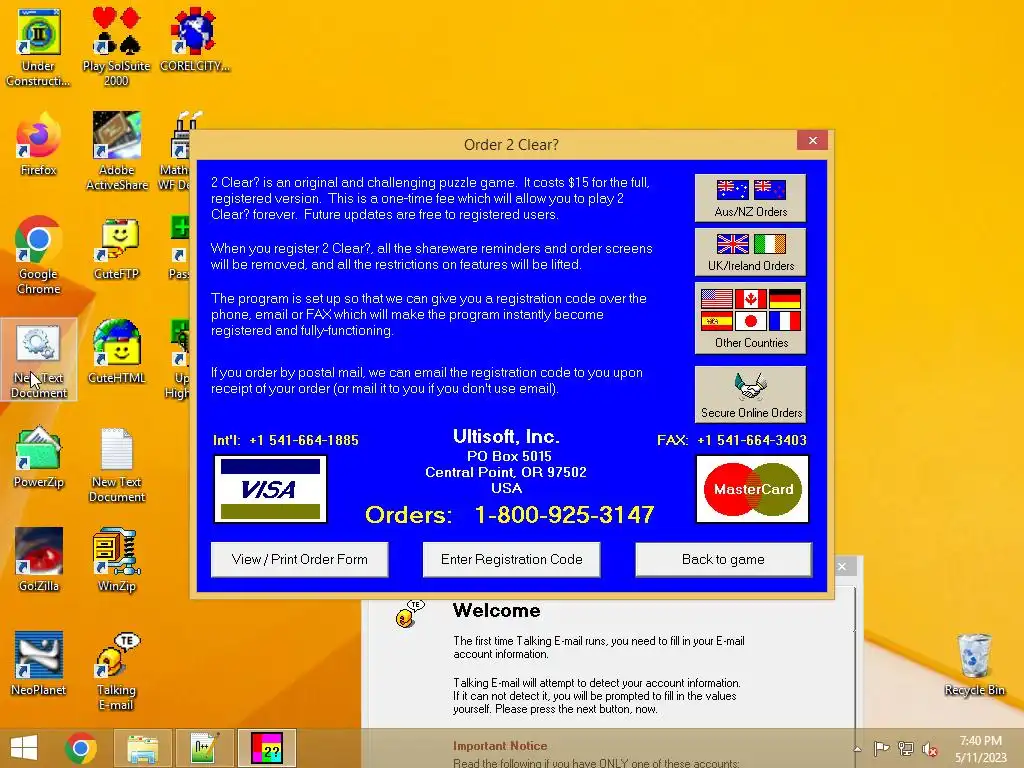1024x768 pixels.
Task: Switch to 2 Clear? taskbar icon
Action: (266, 748)
